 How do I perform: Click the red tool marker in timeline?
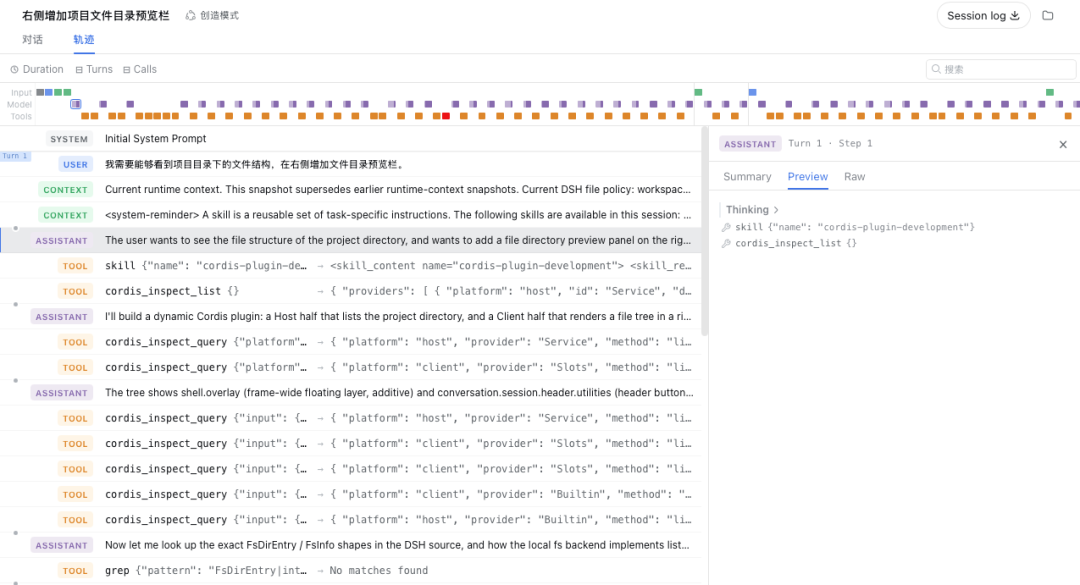point(446,116)
